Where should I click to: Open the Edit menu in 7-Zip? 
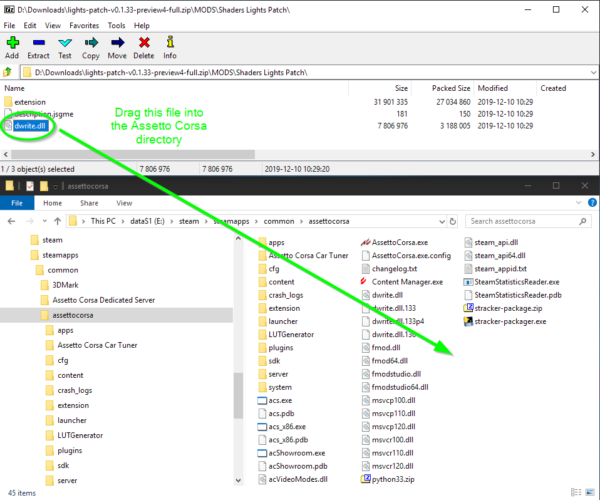point(30,26)
